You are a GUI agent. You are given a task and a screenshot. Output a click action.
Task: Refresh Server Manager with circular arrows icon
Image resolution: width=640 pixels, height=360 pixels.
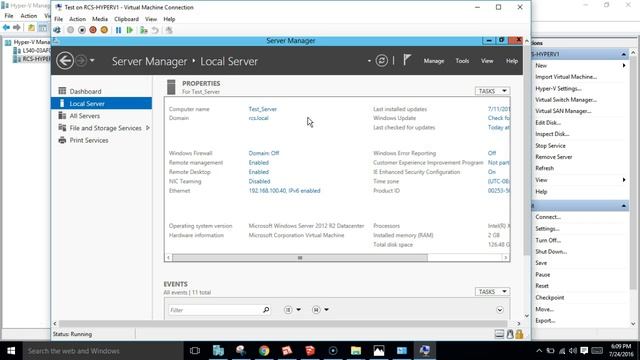[382, 61]
